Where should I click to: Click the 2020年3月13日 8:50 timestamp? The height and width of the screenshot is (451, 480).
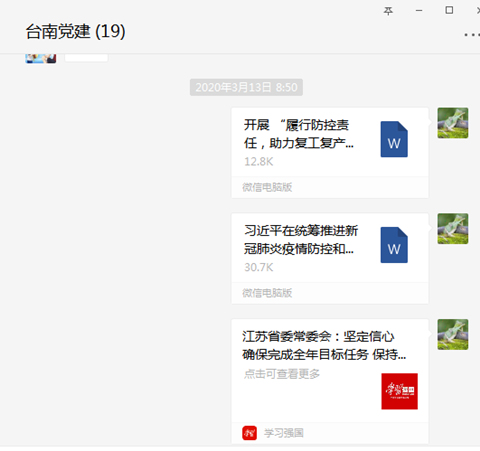click(246, 87)
